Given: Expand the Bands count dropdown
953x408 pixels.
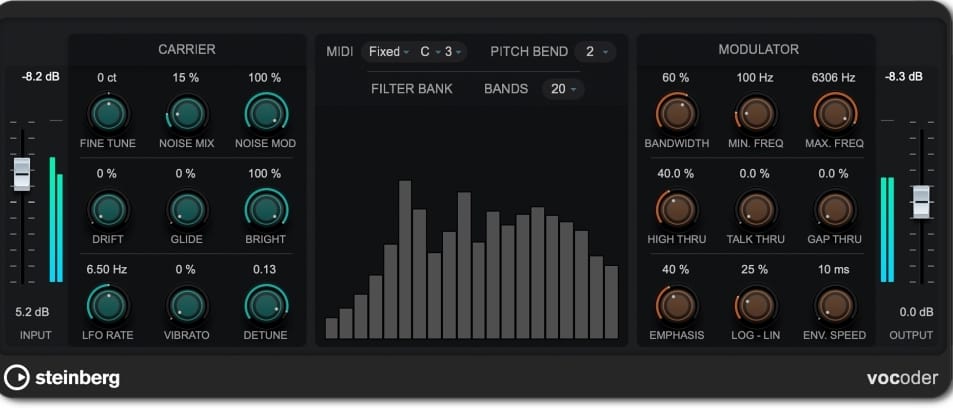Looking at the screenshot, I should click(564, 89).
